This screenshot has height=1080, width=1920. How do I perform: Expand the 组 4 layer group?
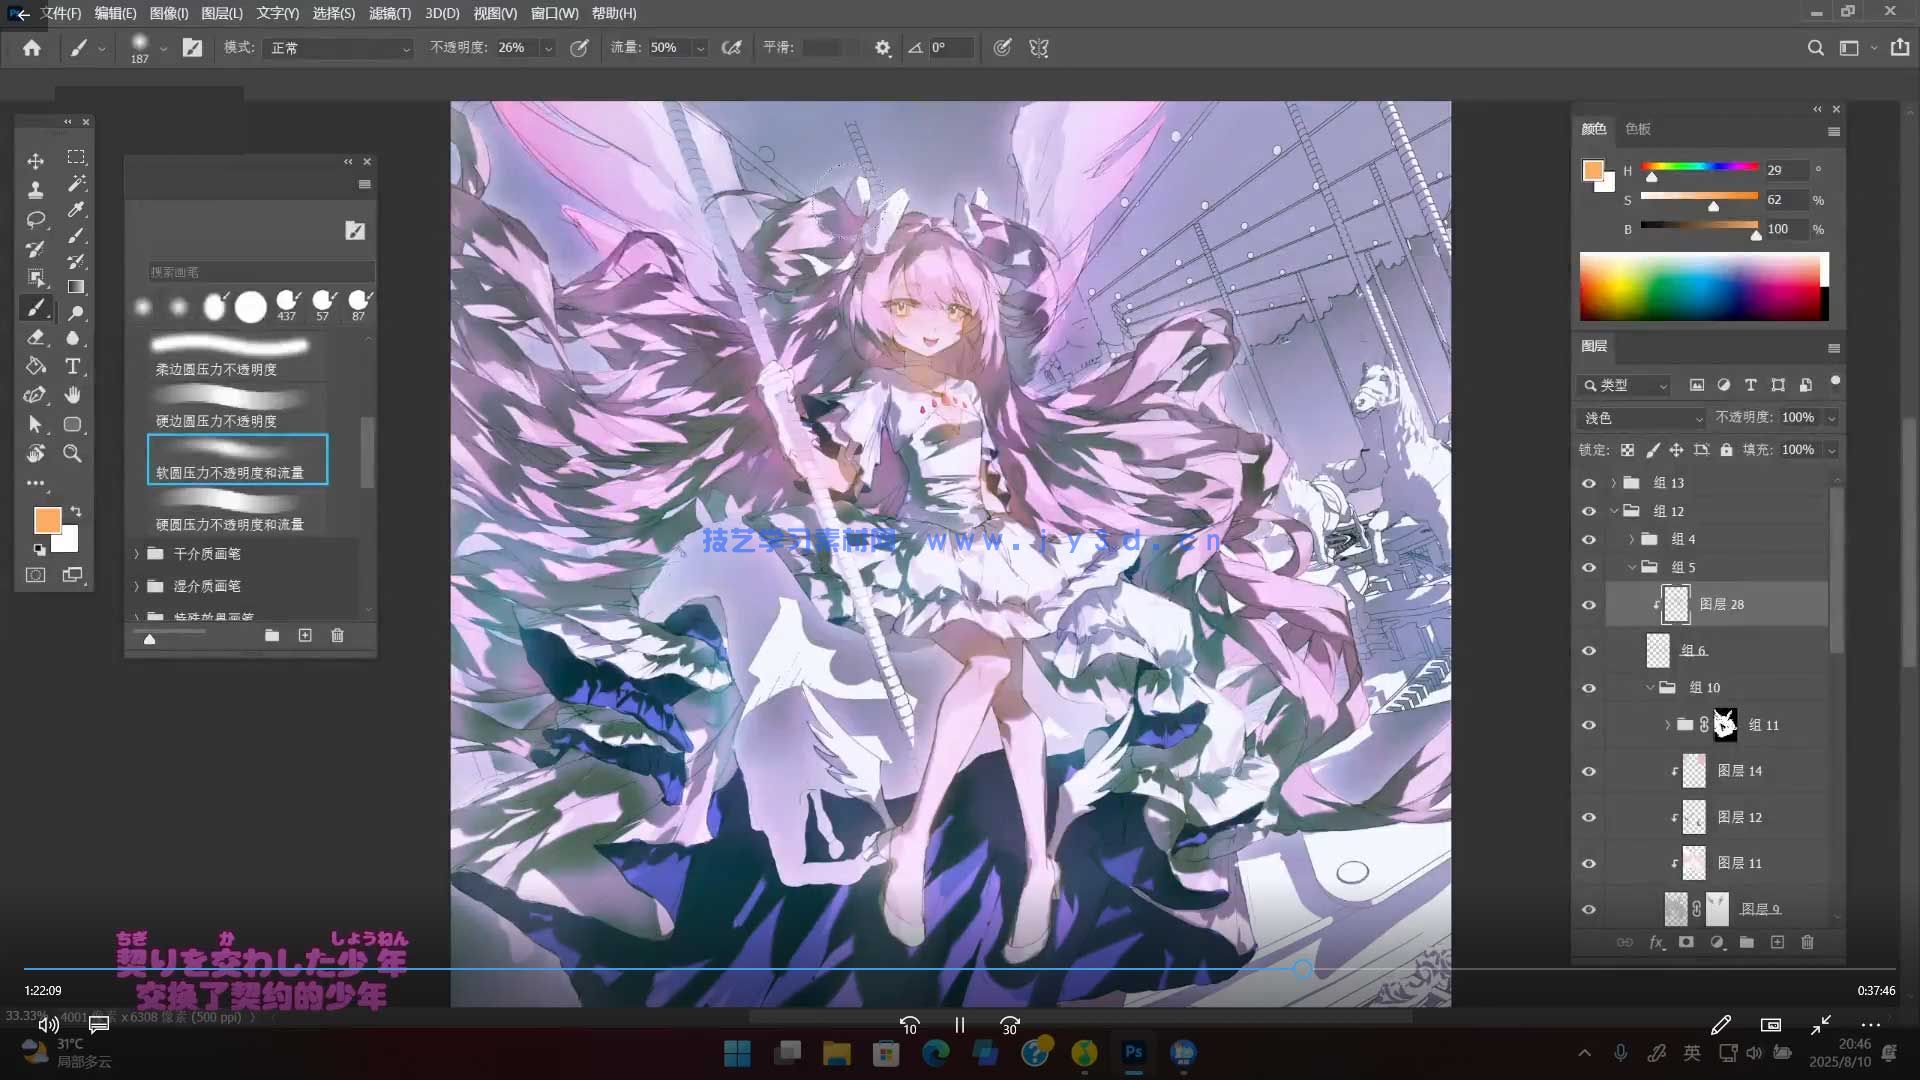1631,539
